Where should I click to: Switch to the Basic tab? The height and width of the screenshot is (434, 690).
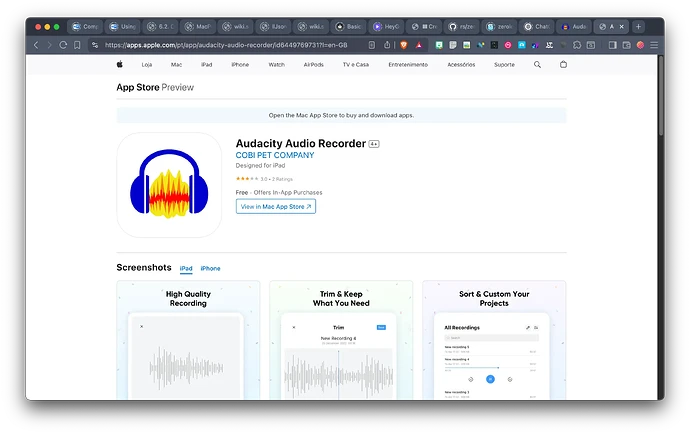349,26
